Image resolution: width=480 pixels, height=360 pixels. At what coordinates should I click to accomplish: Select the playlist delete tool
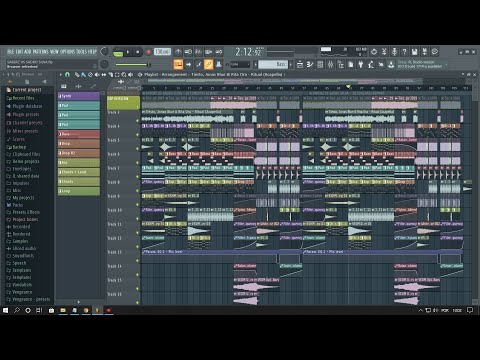point(90,75)
